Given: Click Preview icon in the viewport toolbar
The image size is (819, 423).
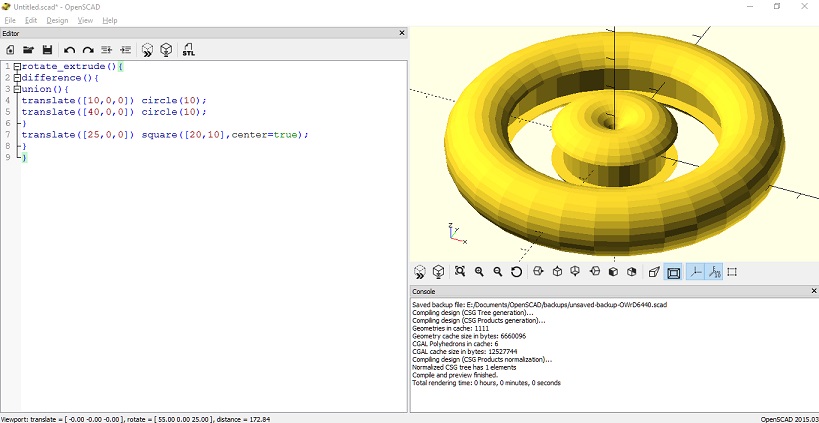Looking at the screenshot, I should [x=419, y=272].
